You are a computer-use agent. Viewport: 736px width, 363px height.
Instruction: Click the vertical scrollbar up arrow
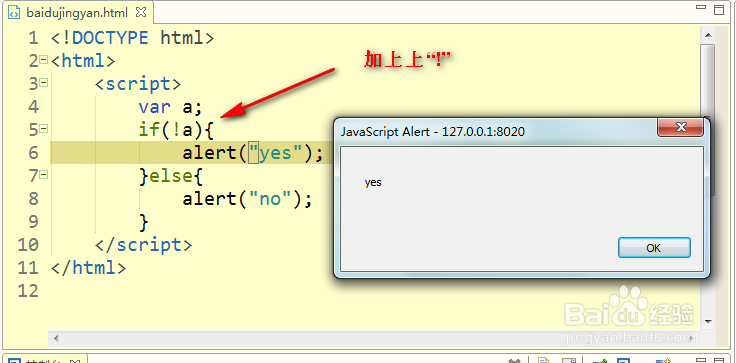pos(708,35)
